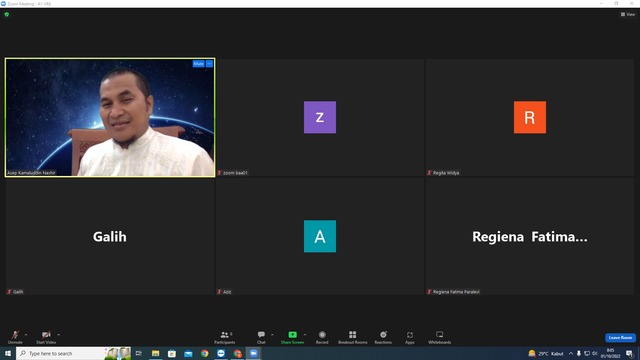Expand audio options arrow beside Unmute
This screenshot has height=360, width=640.
(26, 335)
